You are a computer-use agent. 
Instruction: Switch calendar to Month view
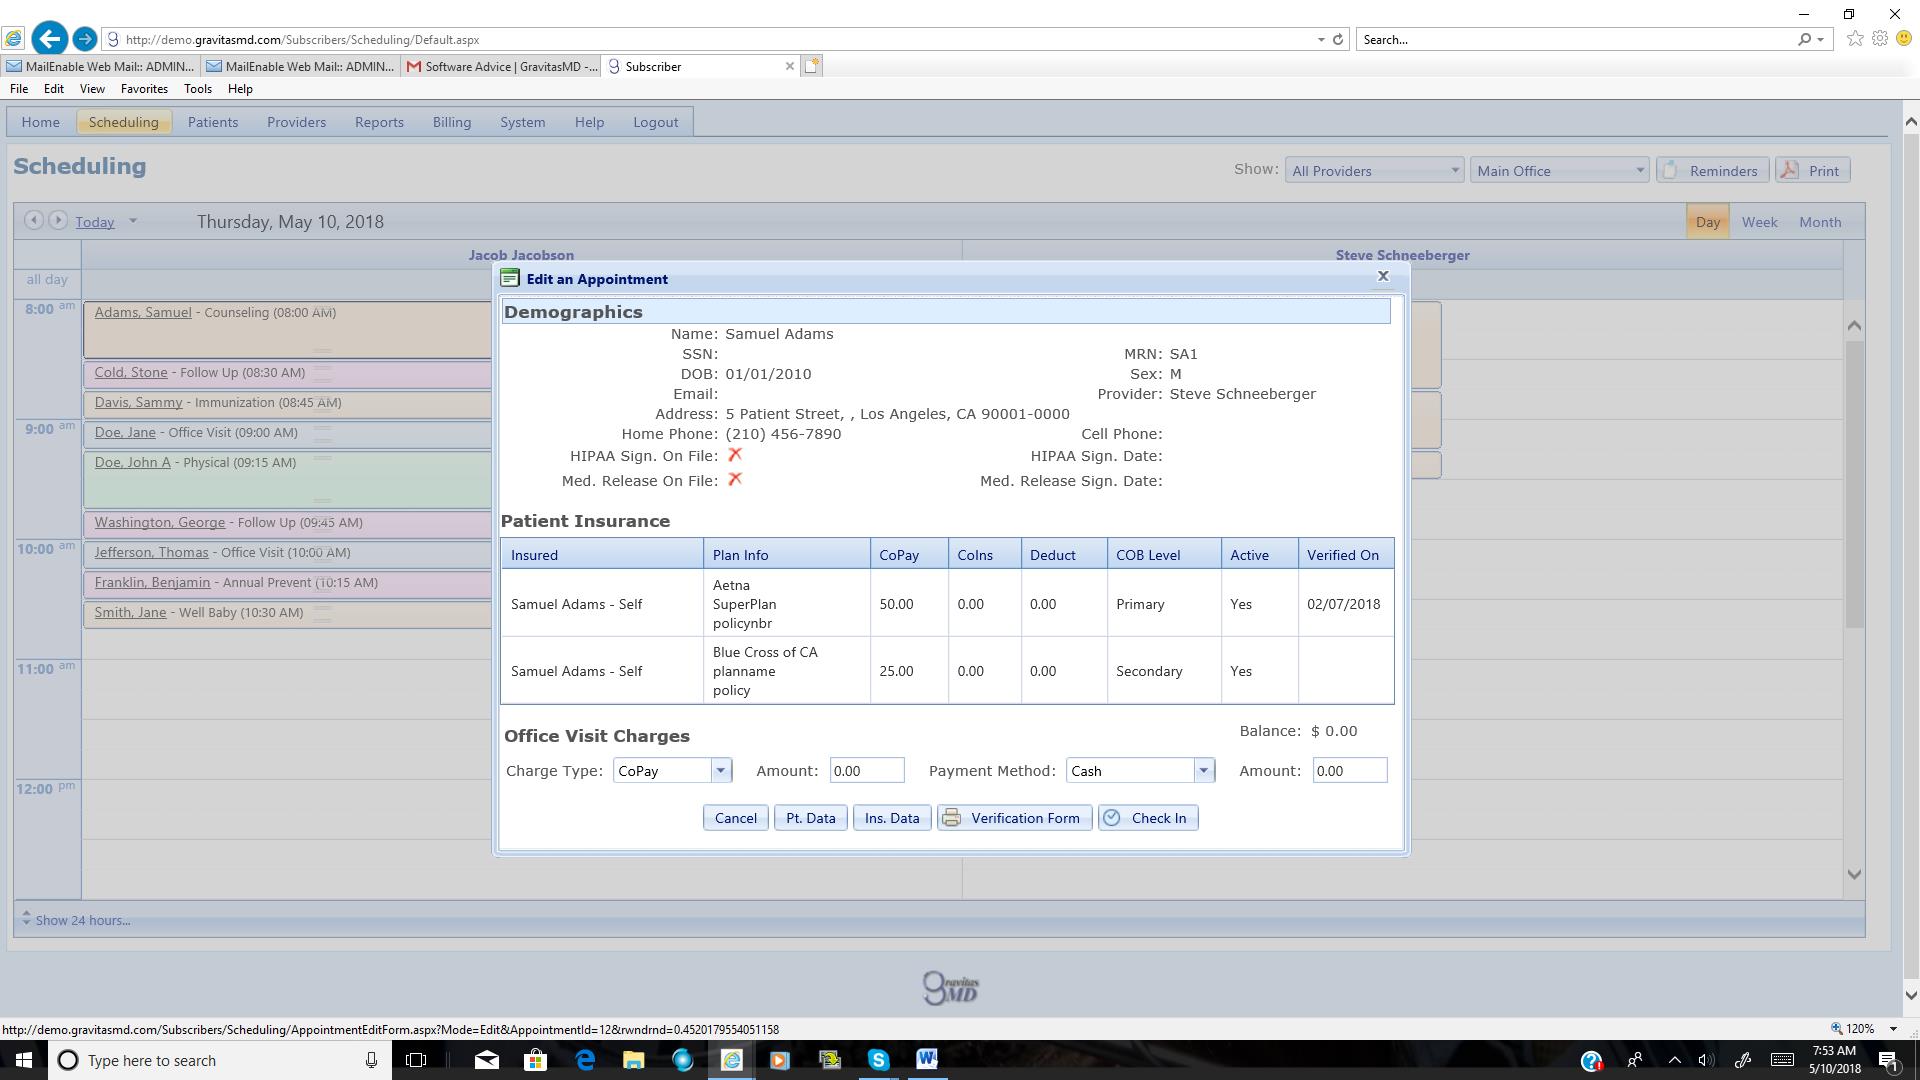(x=1819, y=222)
